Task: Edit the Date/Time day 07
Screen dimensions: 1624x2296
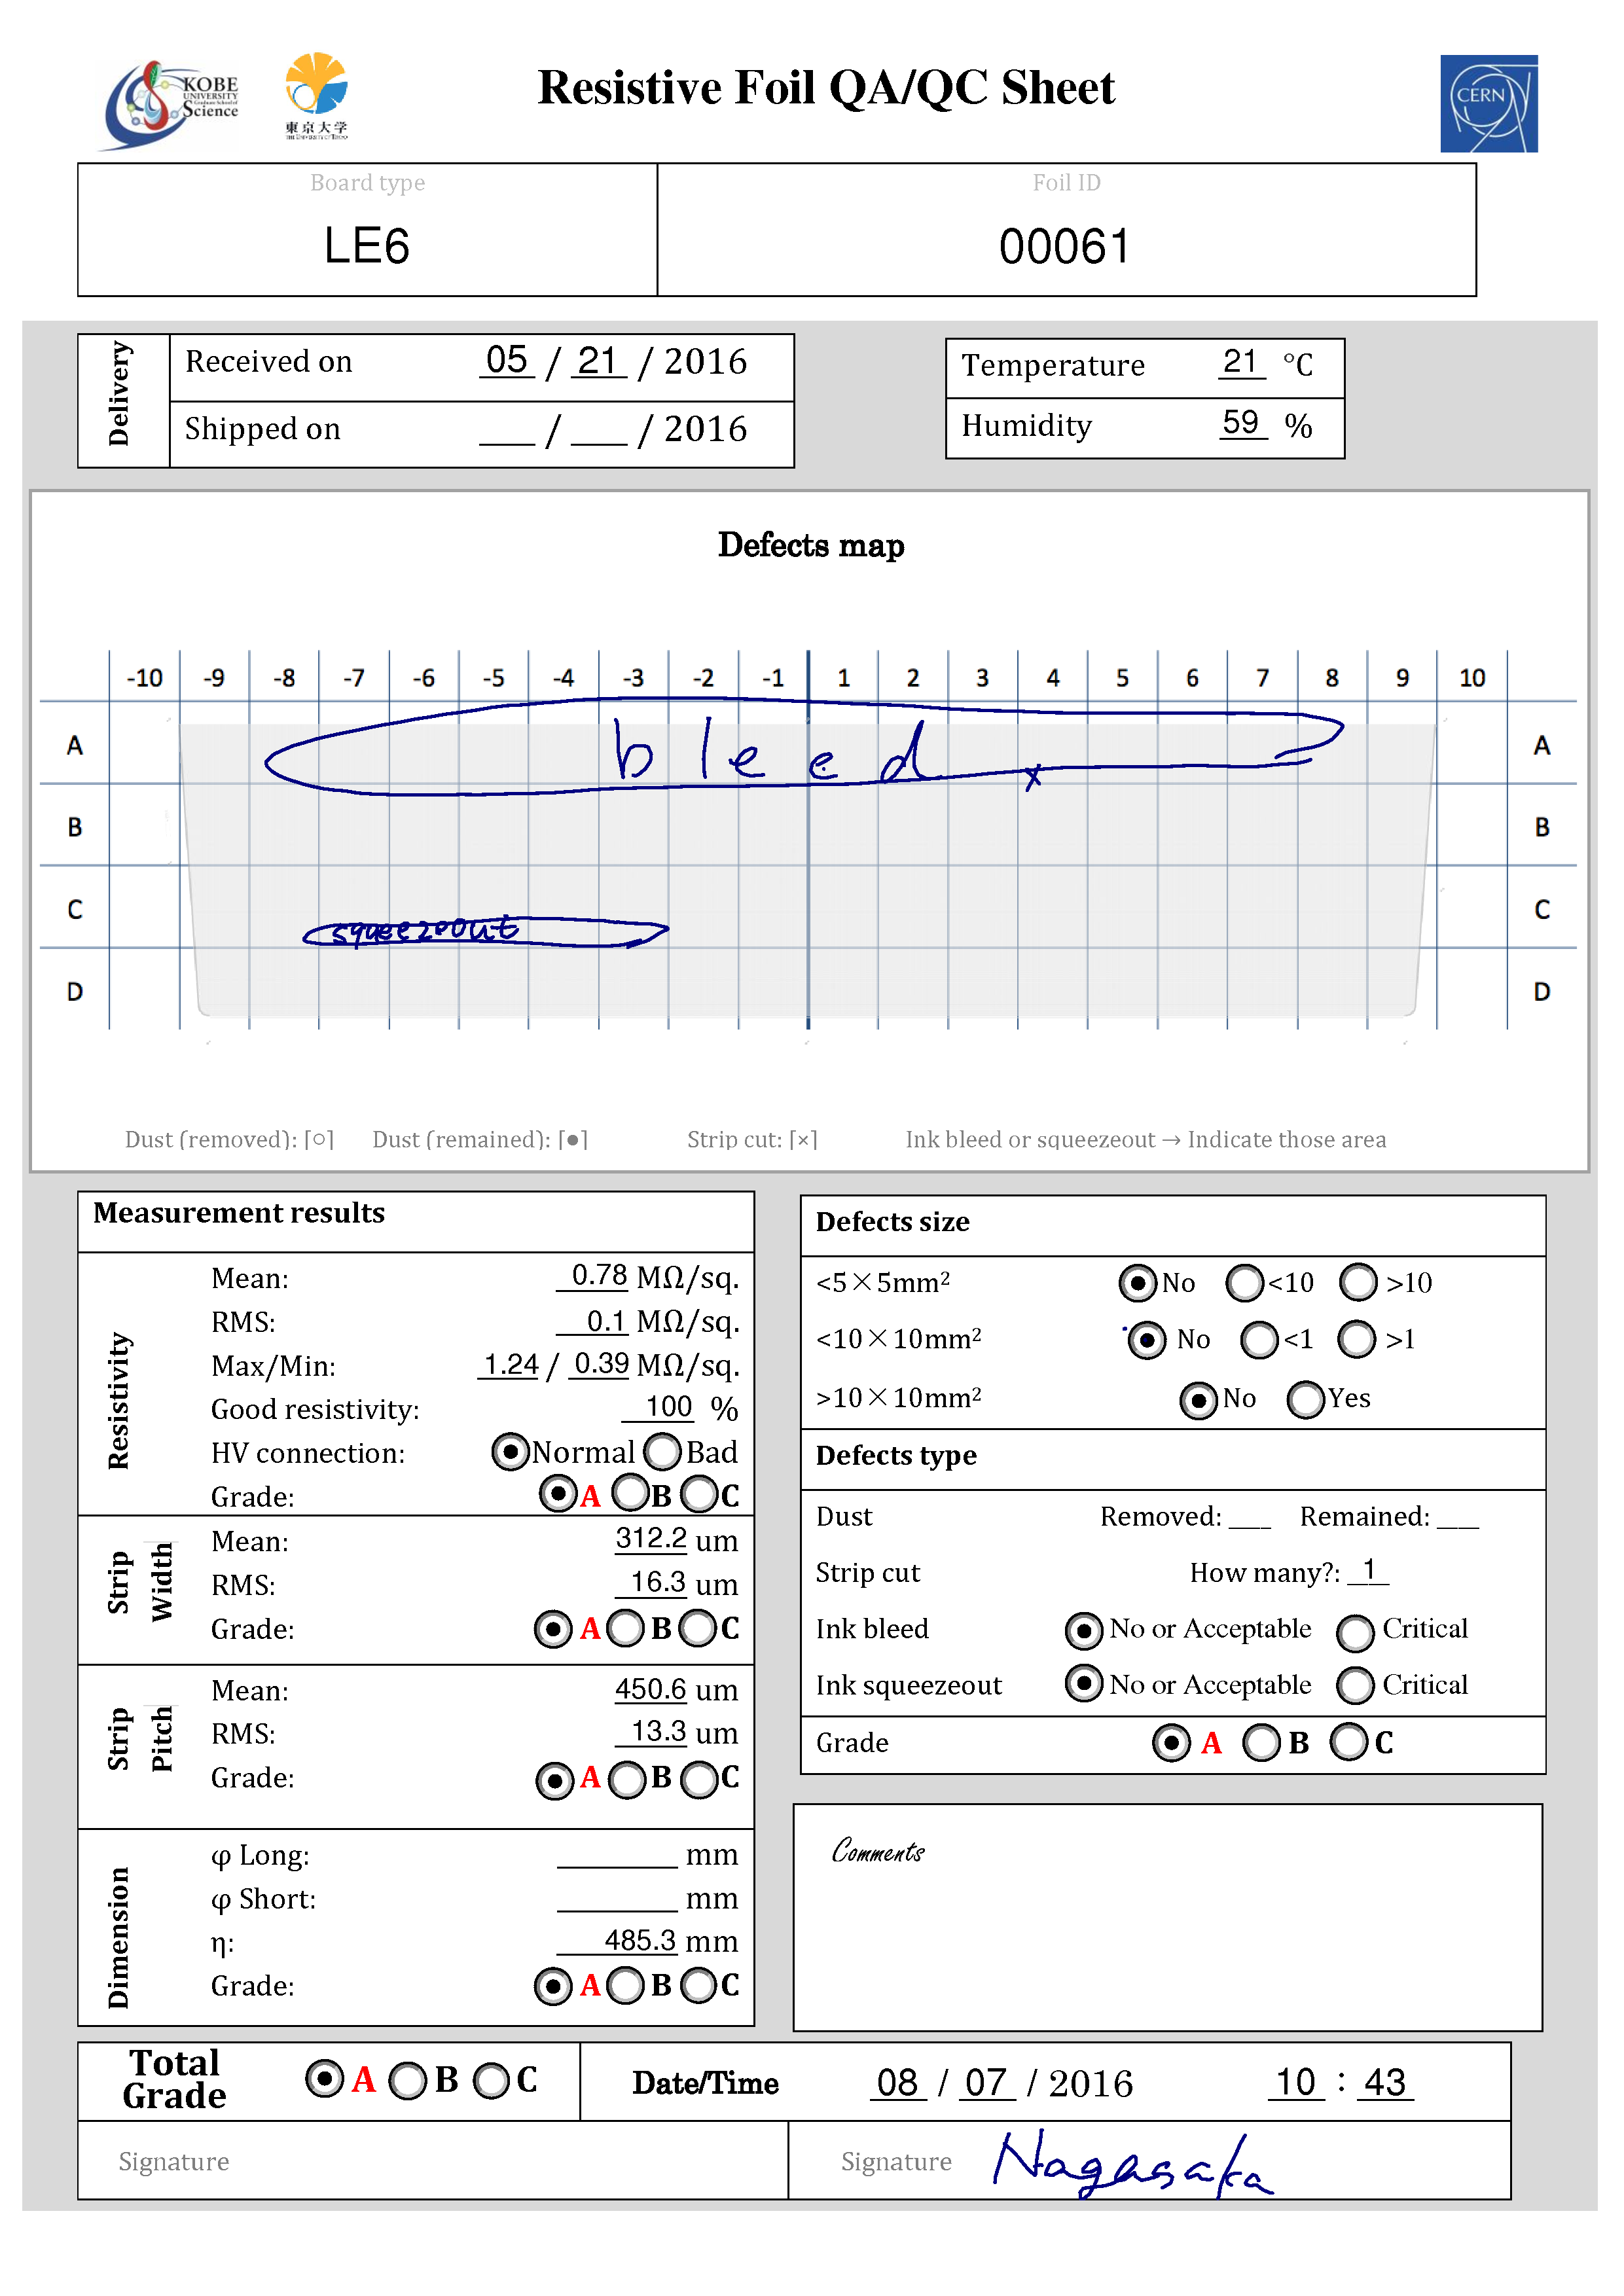Action: [x=987, y=2082]
